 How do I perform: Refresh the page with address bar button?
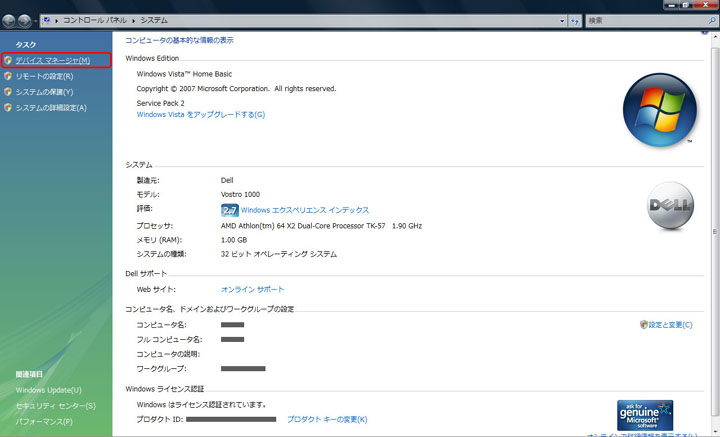[574, 21]
